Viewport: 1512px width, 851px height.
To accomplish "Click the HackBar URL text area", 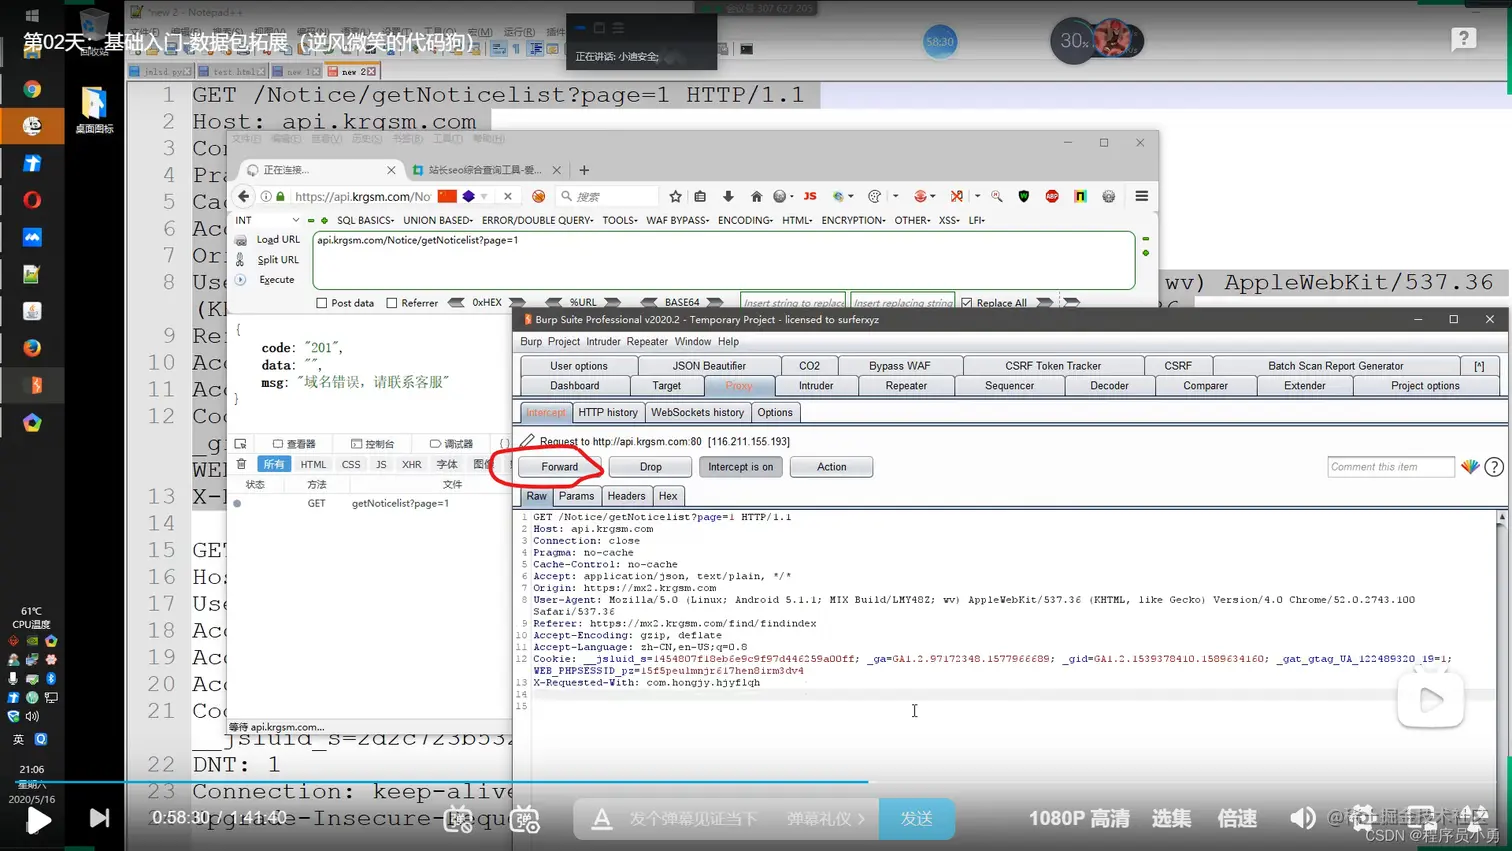I will 724,260.
